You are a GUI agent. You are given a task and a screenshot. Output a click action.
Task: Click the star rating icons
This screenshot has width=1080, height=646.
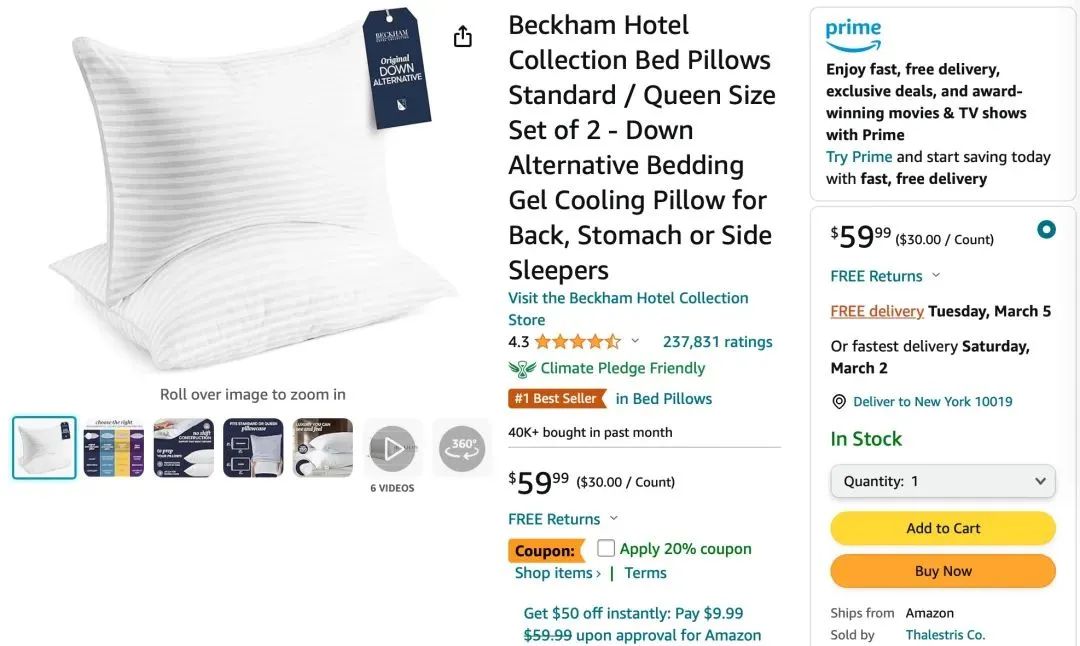pos(577,342)
